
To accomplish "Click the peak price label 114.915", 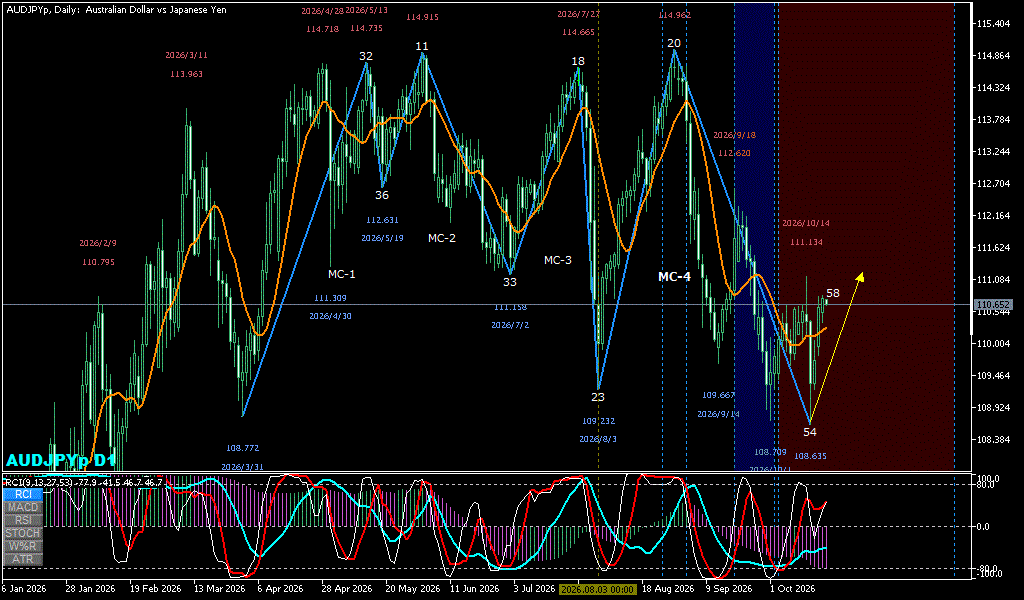I will [x=422, y=18].
